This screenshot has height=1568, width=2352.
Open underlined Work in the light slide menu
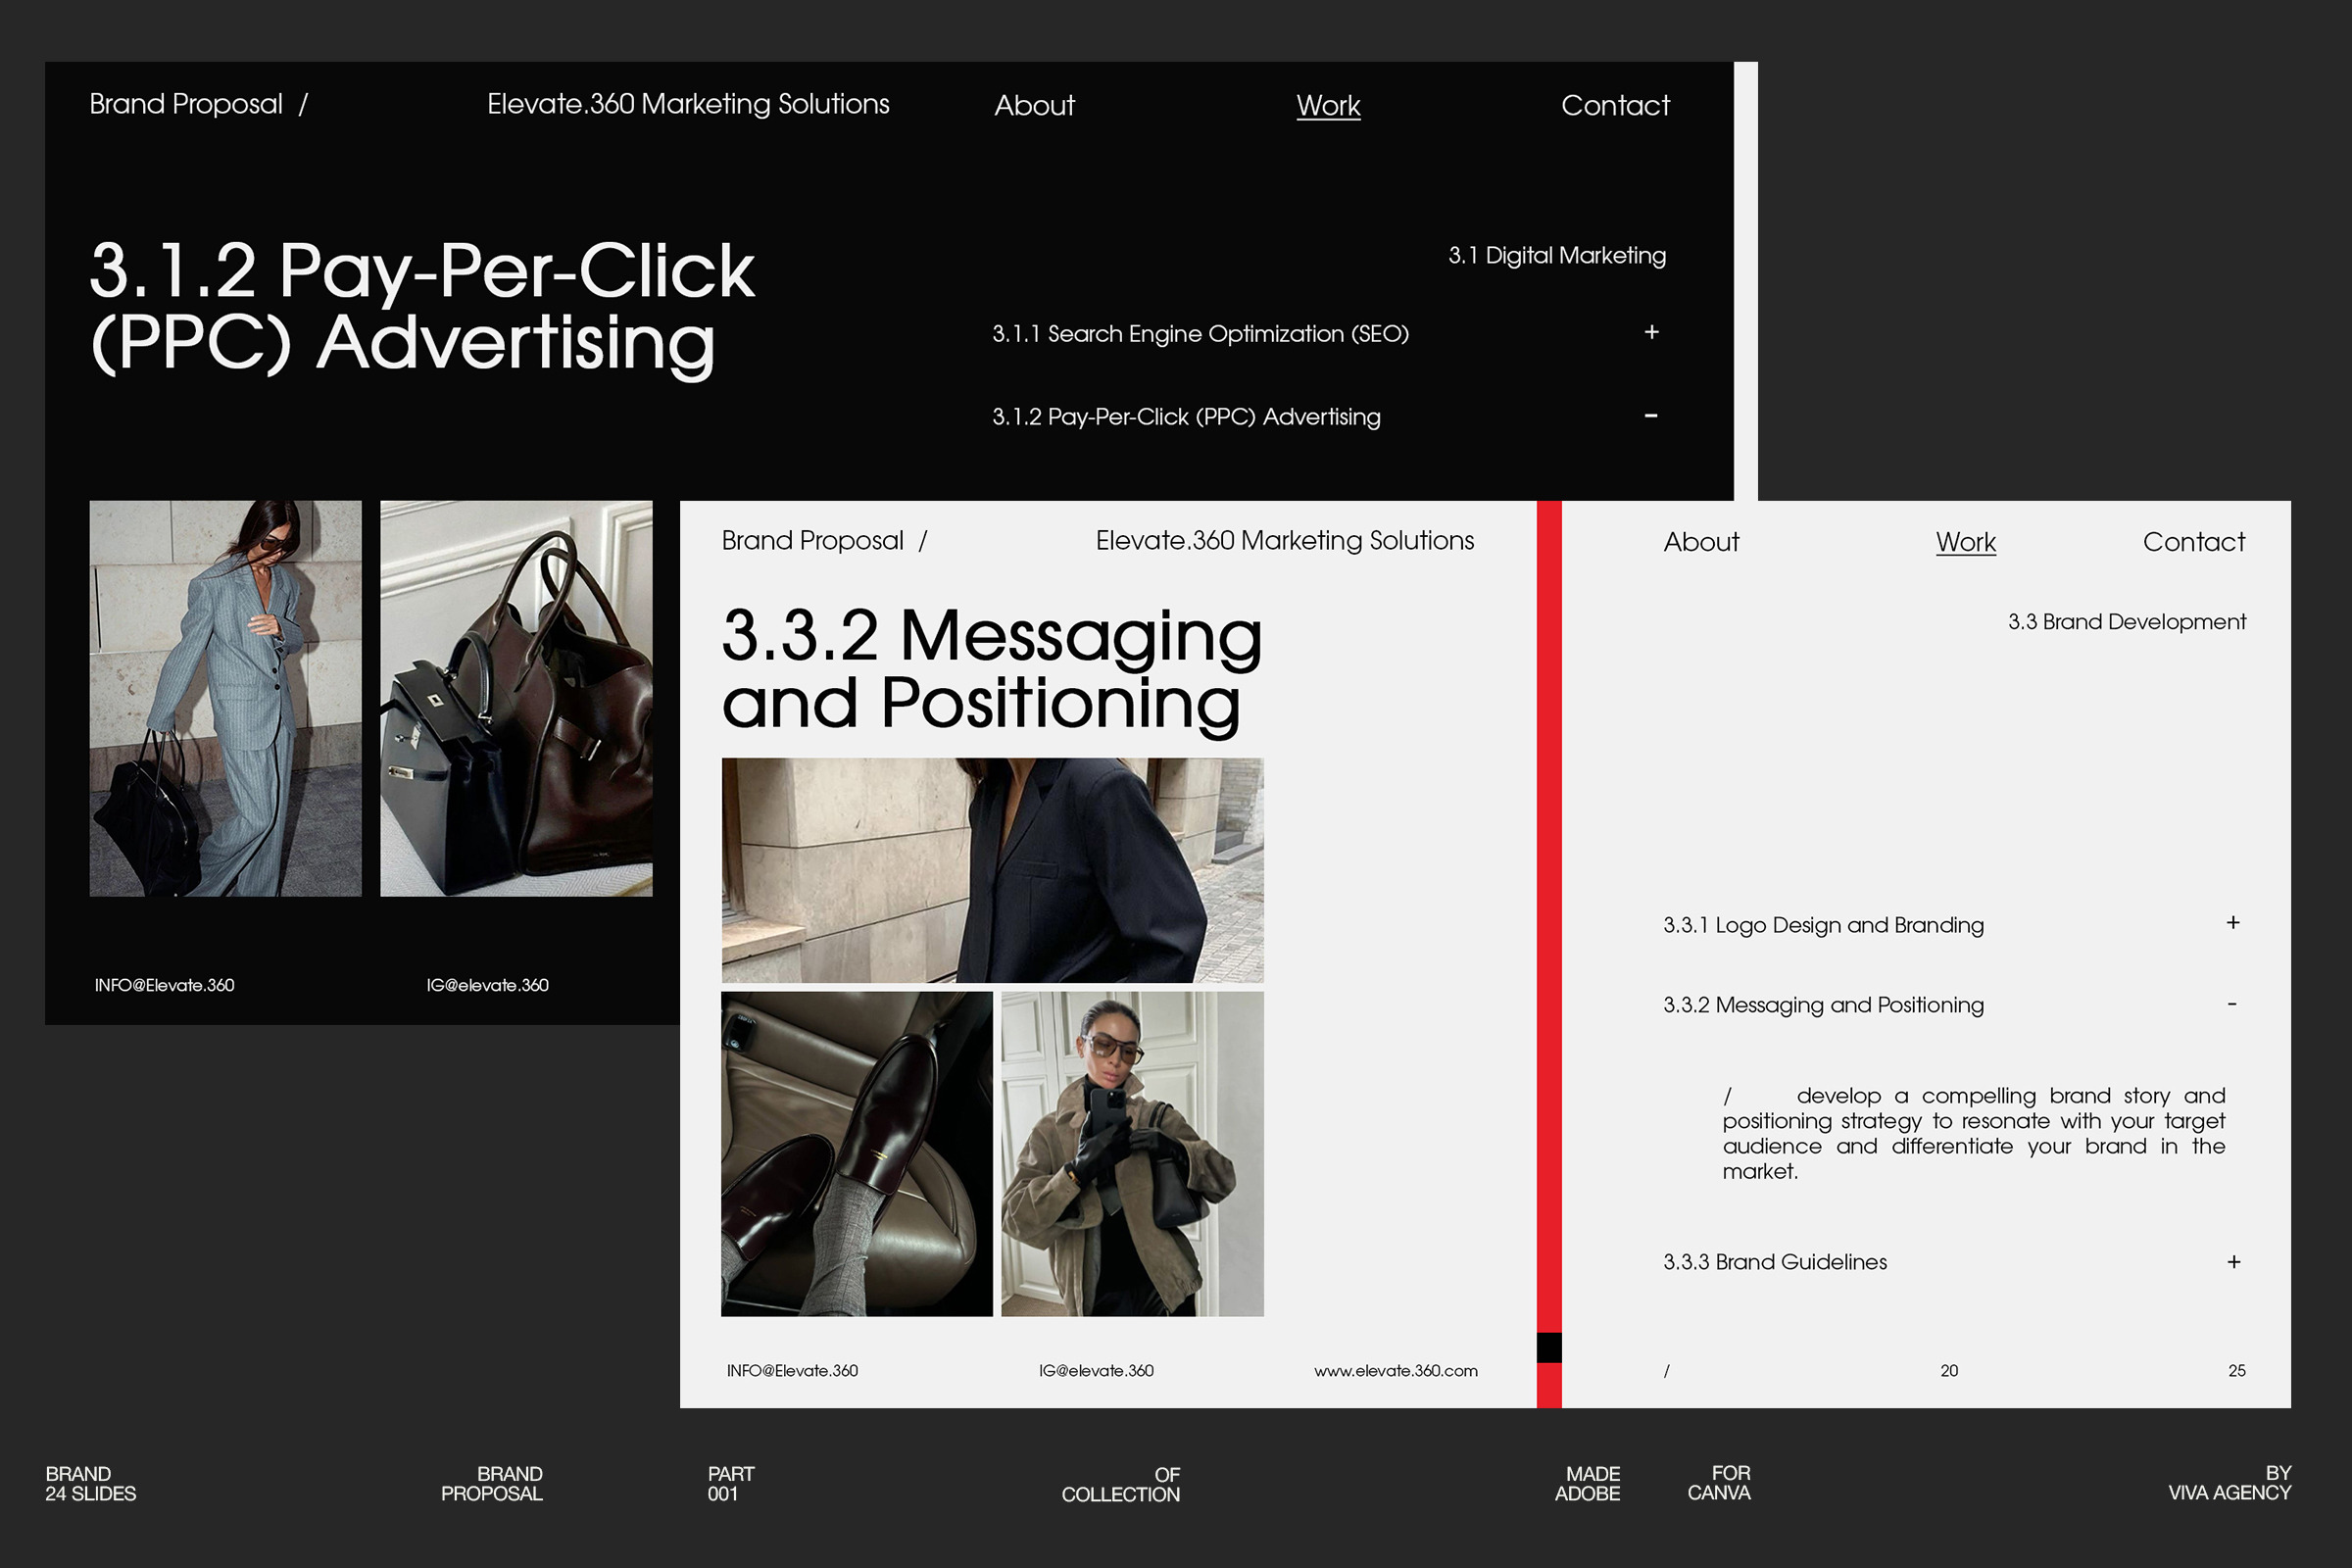pyautogui.click(x=1965, y=542)
